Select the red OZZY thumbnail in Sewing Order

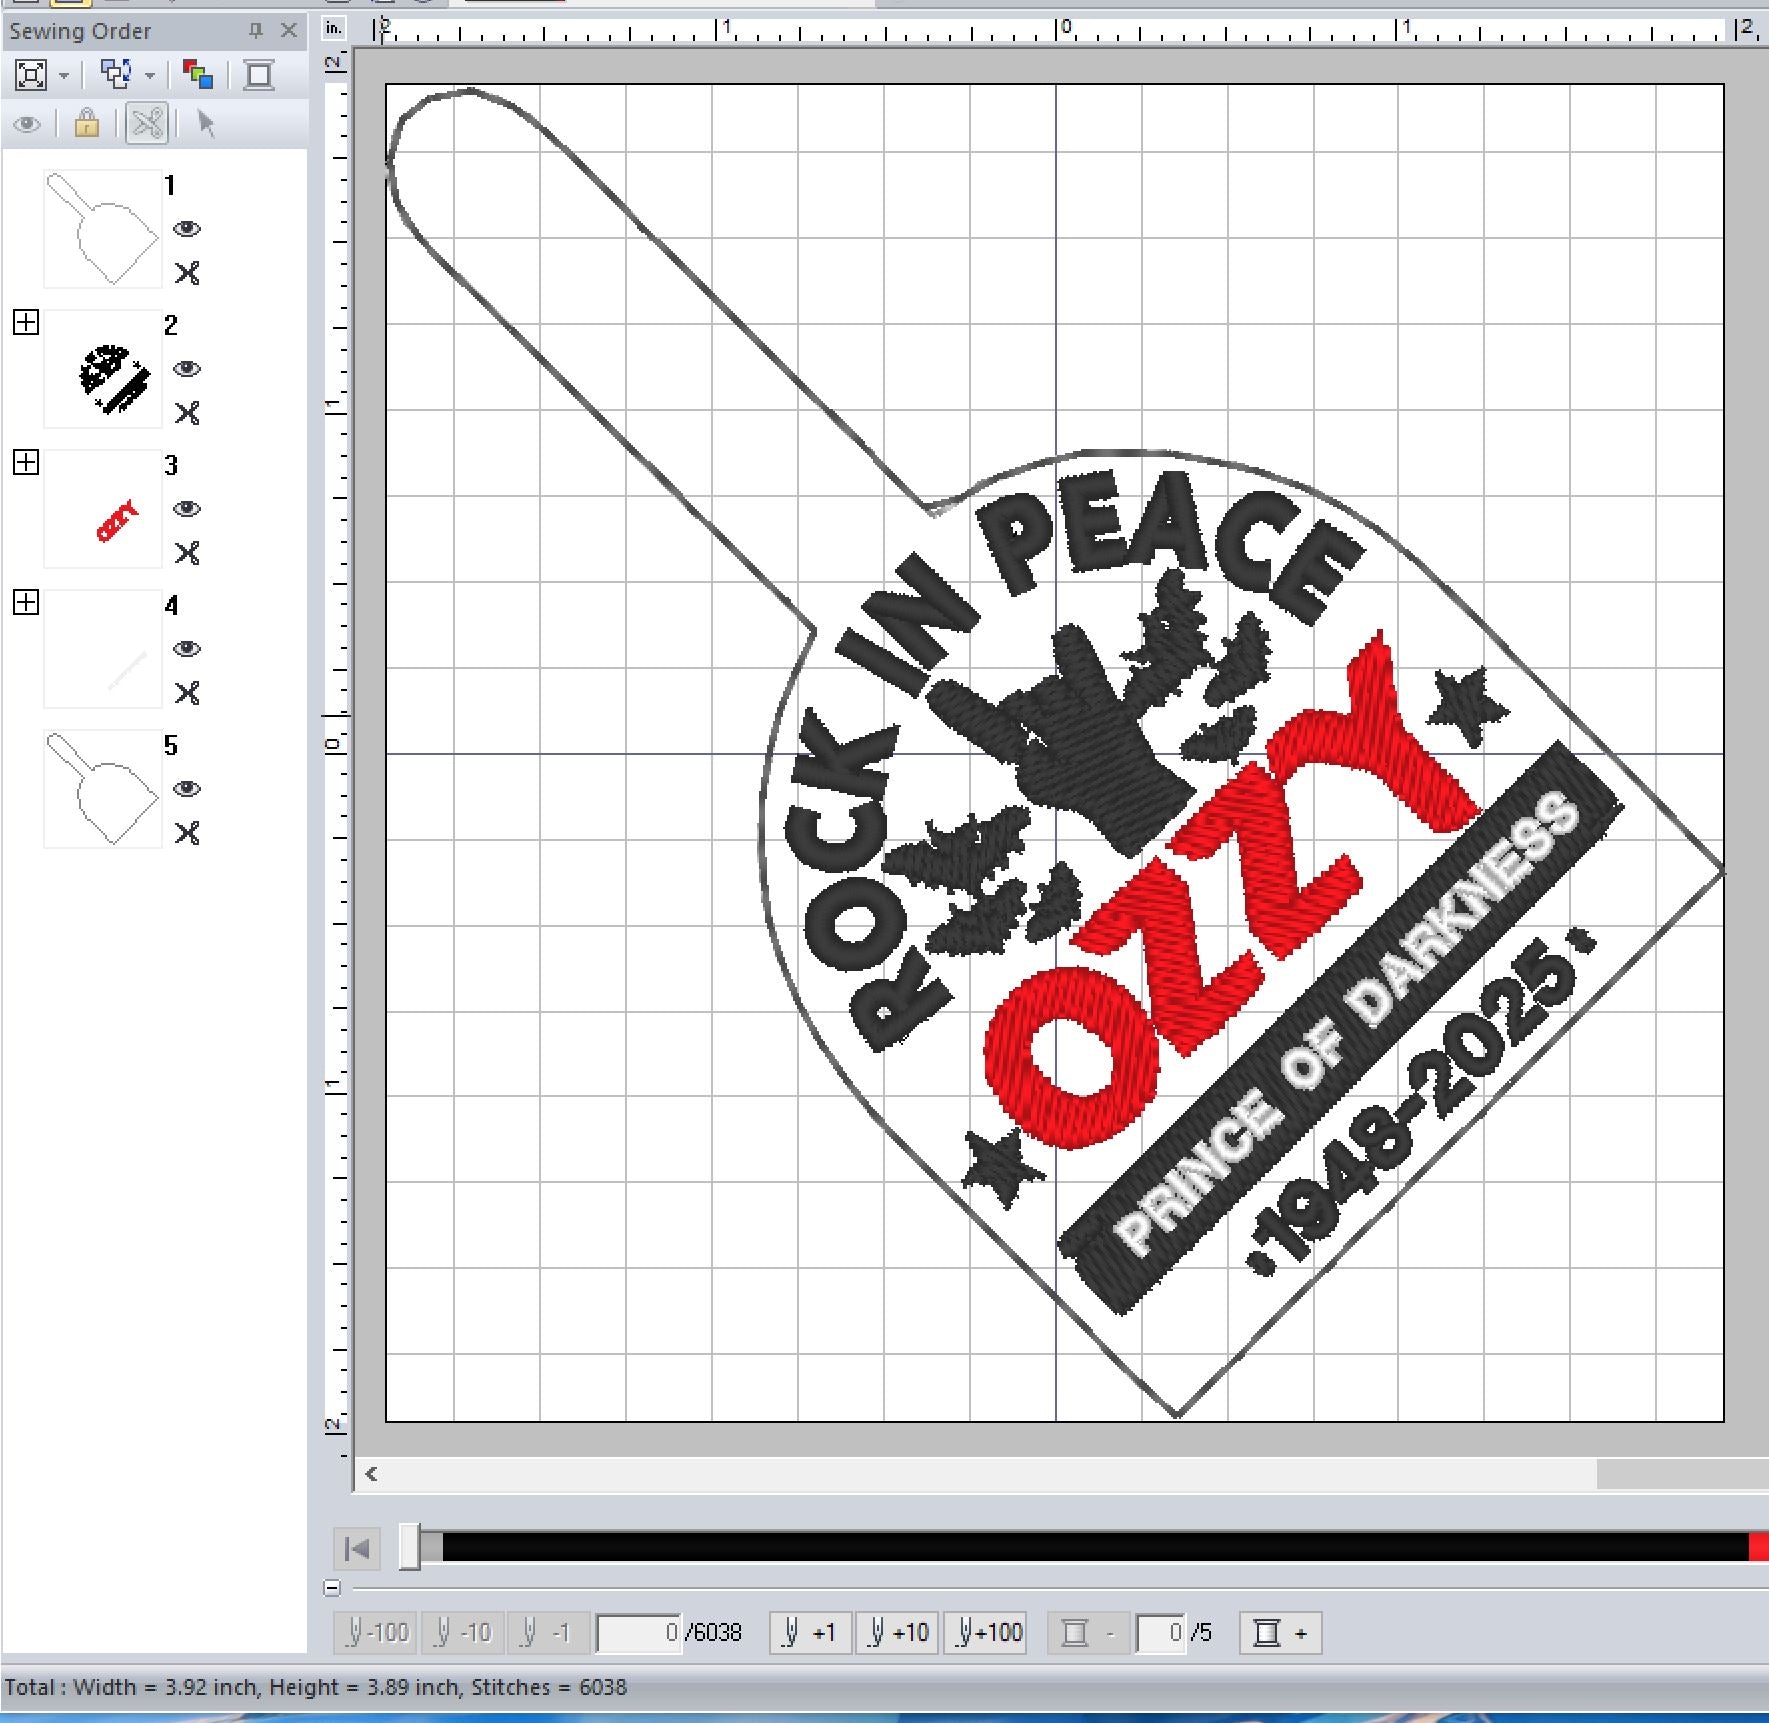[x=103, y=509]
